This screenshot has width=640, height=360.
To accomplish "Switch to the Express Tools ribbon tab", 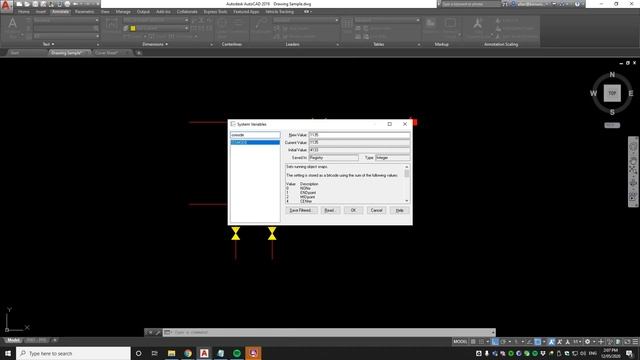I will click(215, 12).
